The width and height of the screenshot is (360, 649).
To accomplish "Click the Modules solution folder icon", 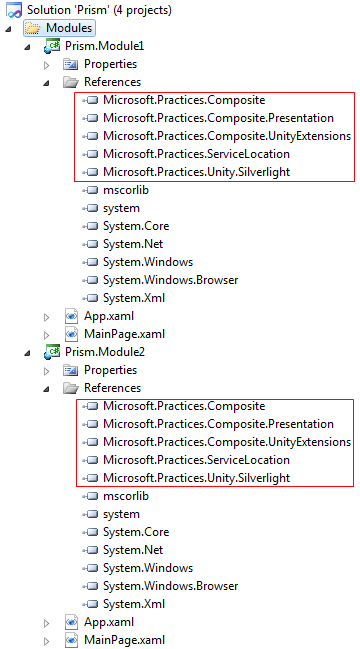I will [33, 29].
